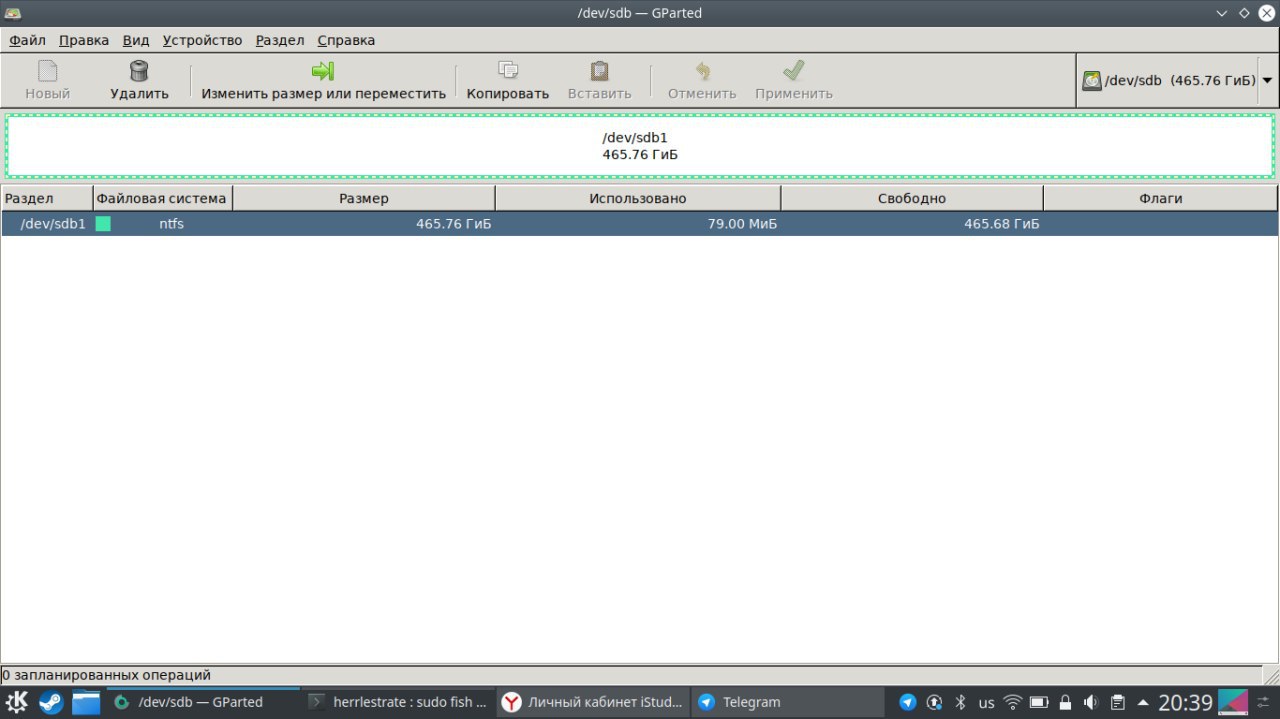This screenshot has height=719, width=1280.
Task: Click the battery tray icon
Action: click(1039, 702)
